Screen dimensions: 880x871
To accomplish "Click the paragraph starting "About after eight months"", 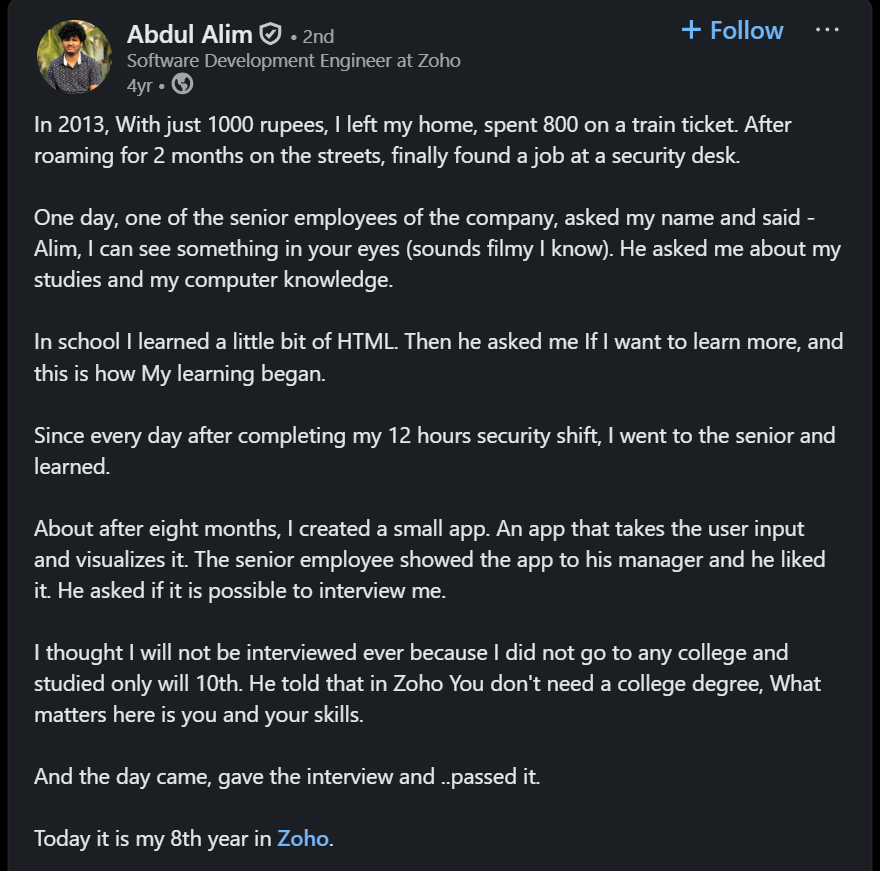I will (x=429, y=559).
